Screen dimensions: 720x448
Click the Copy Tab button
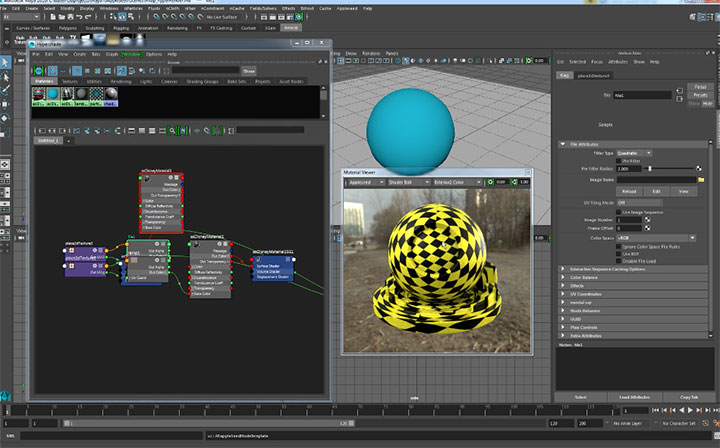[x=688, y=397]
